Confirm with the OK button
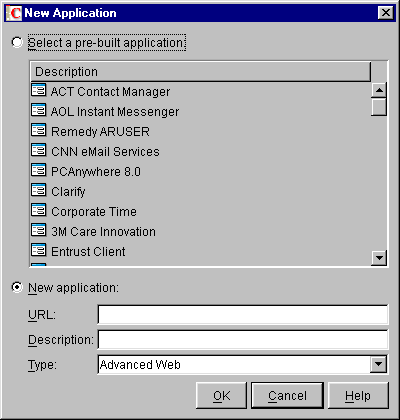Viewport: 400px width, 420px height. click(x=222, y=396)
